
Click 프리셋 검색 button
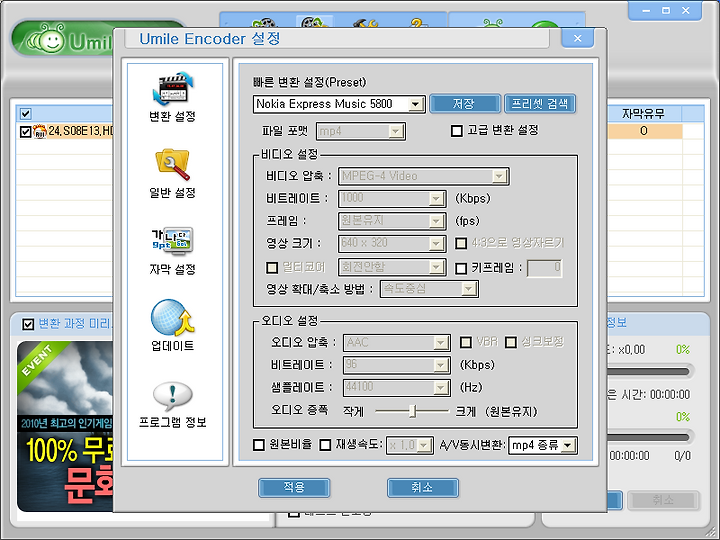point(540,104)
